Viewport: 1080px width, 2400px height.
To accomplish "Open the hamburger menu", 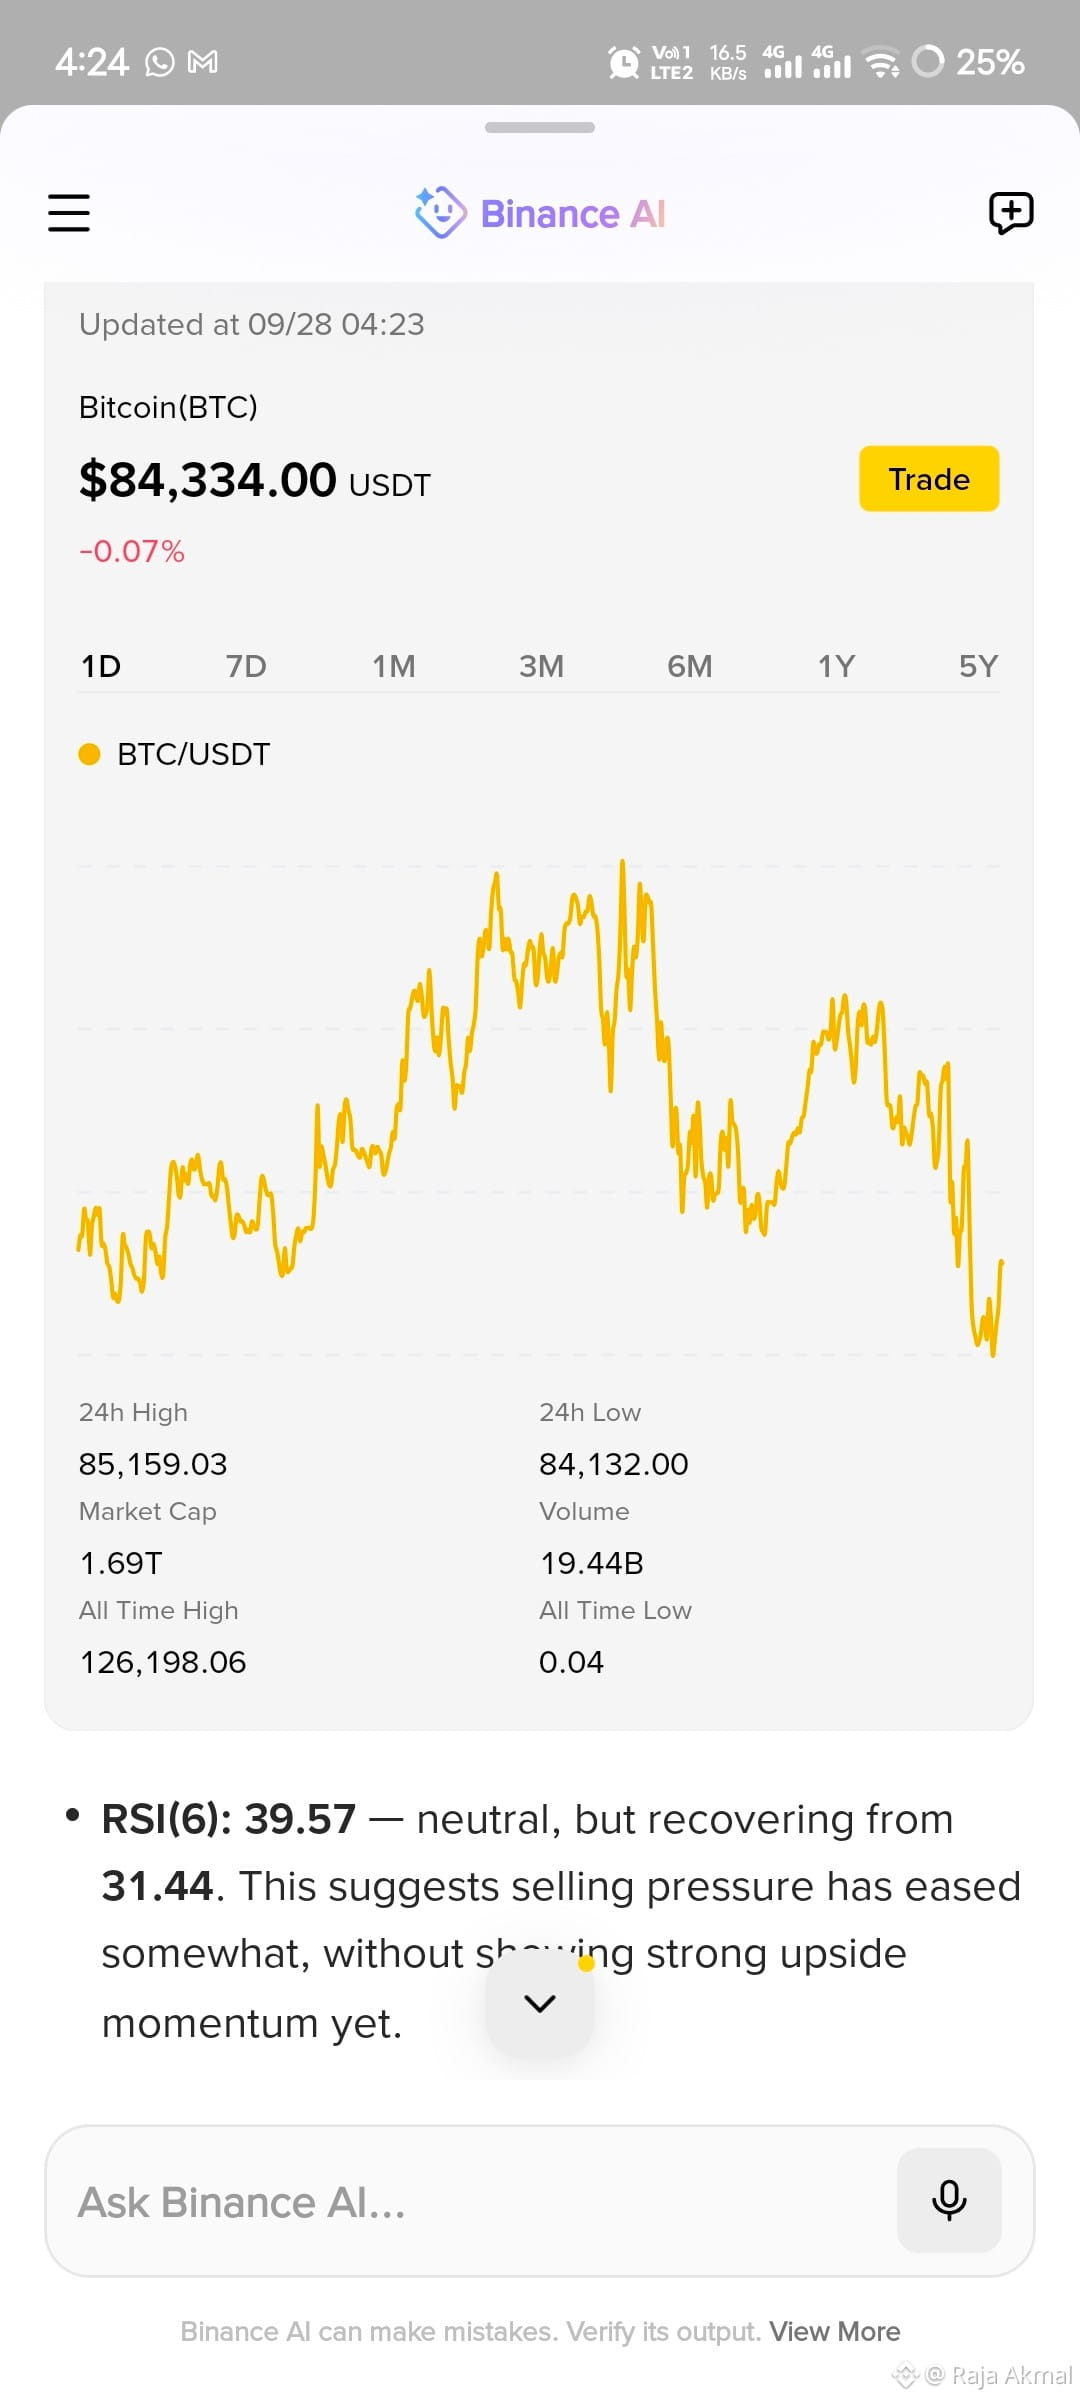I will pyautogui.click(x=69, y=213).
